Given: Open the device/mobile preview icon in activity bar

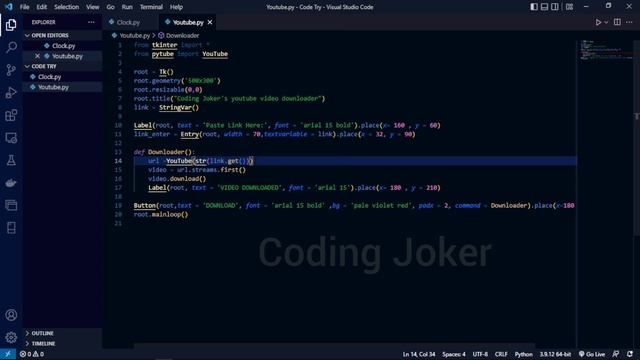Looking at the screenshot, I should [x=11, y=228].
